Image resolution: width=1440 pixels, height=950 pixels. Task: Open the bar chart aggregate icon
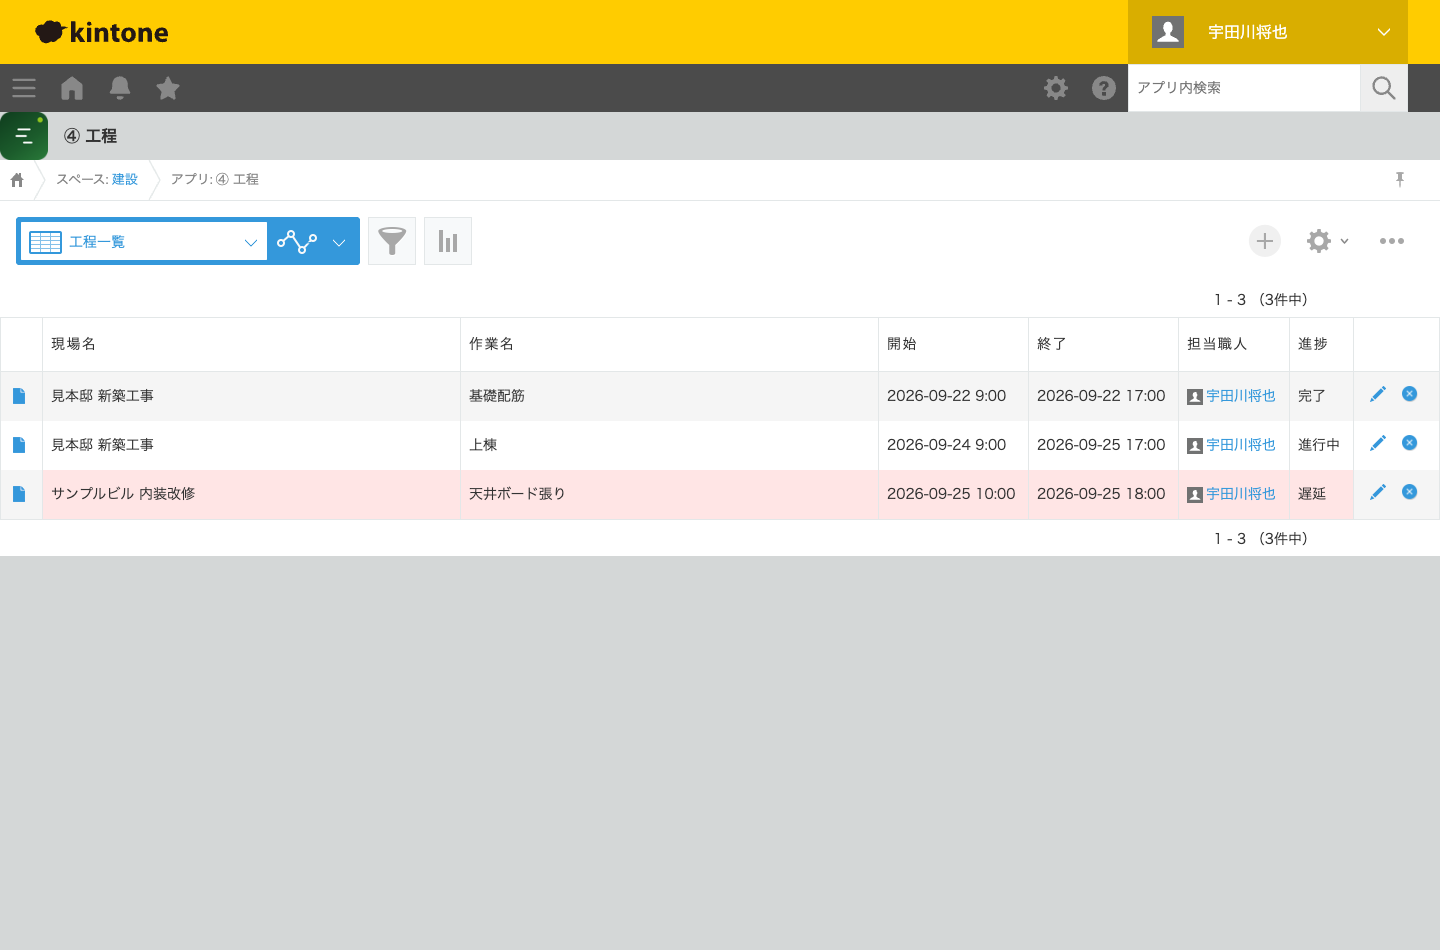coord(448,241)
